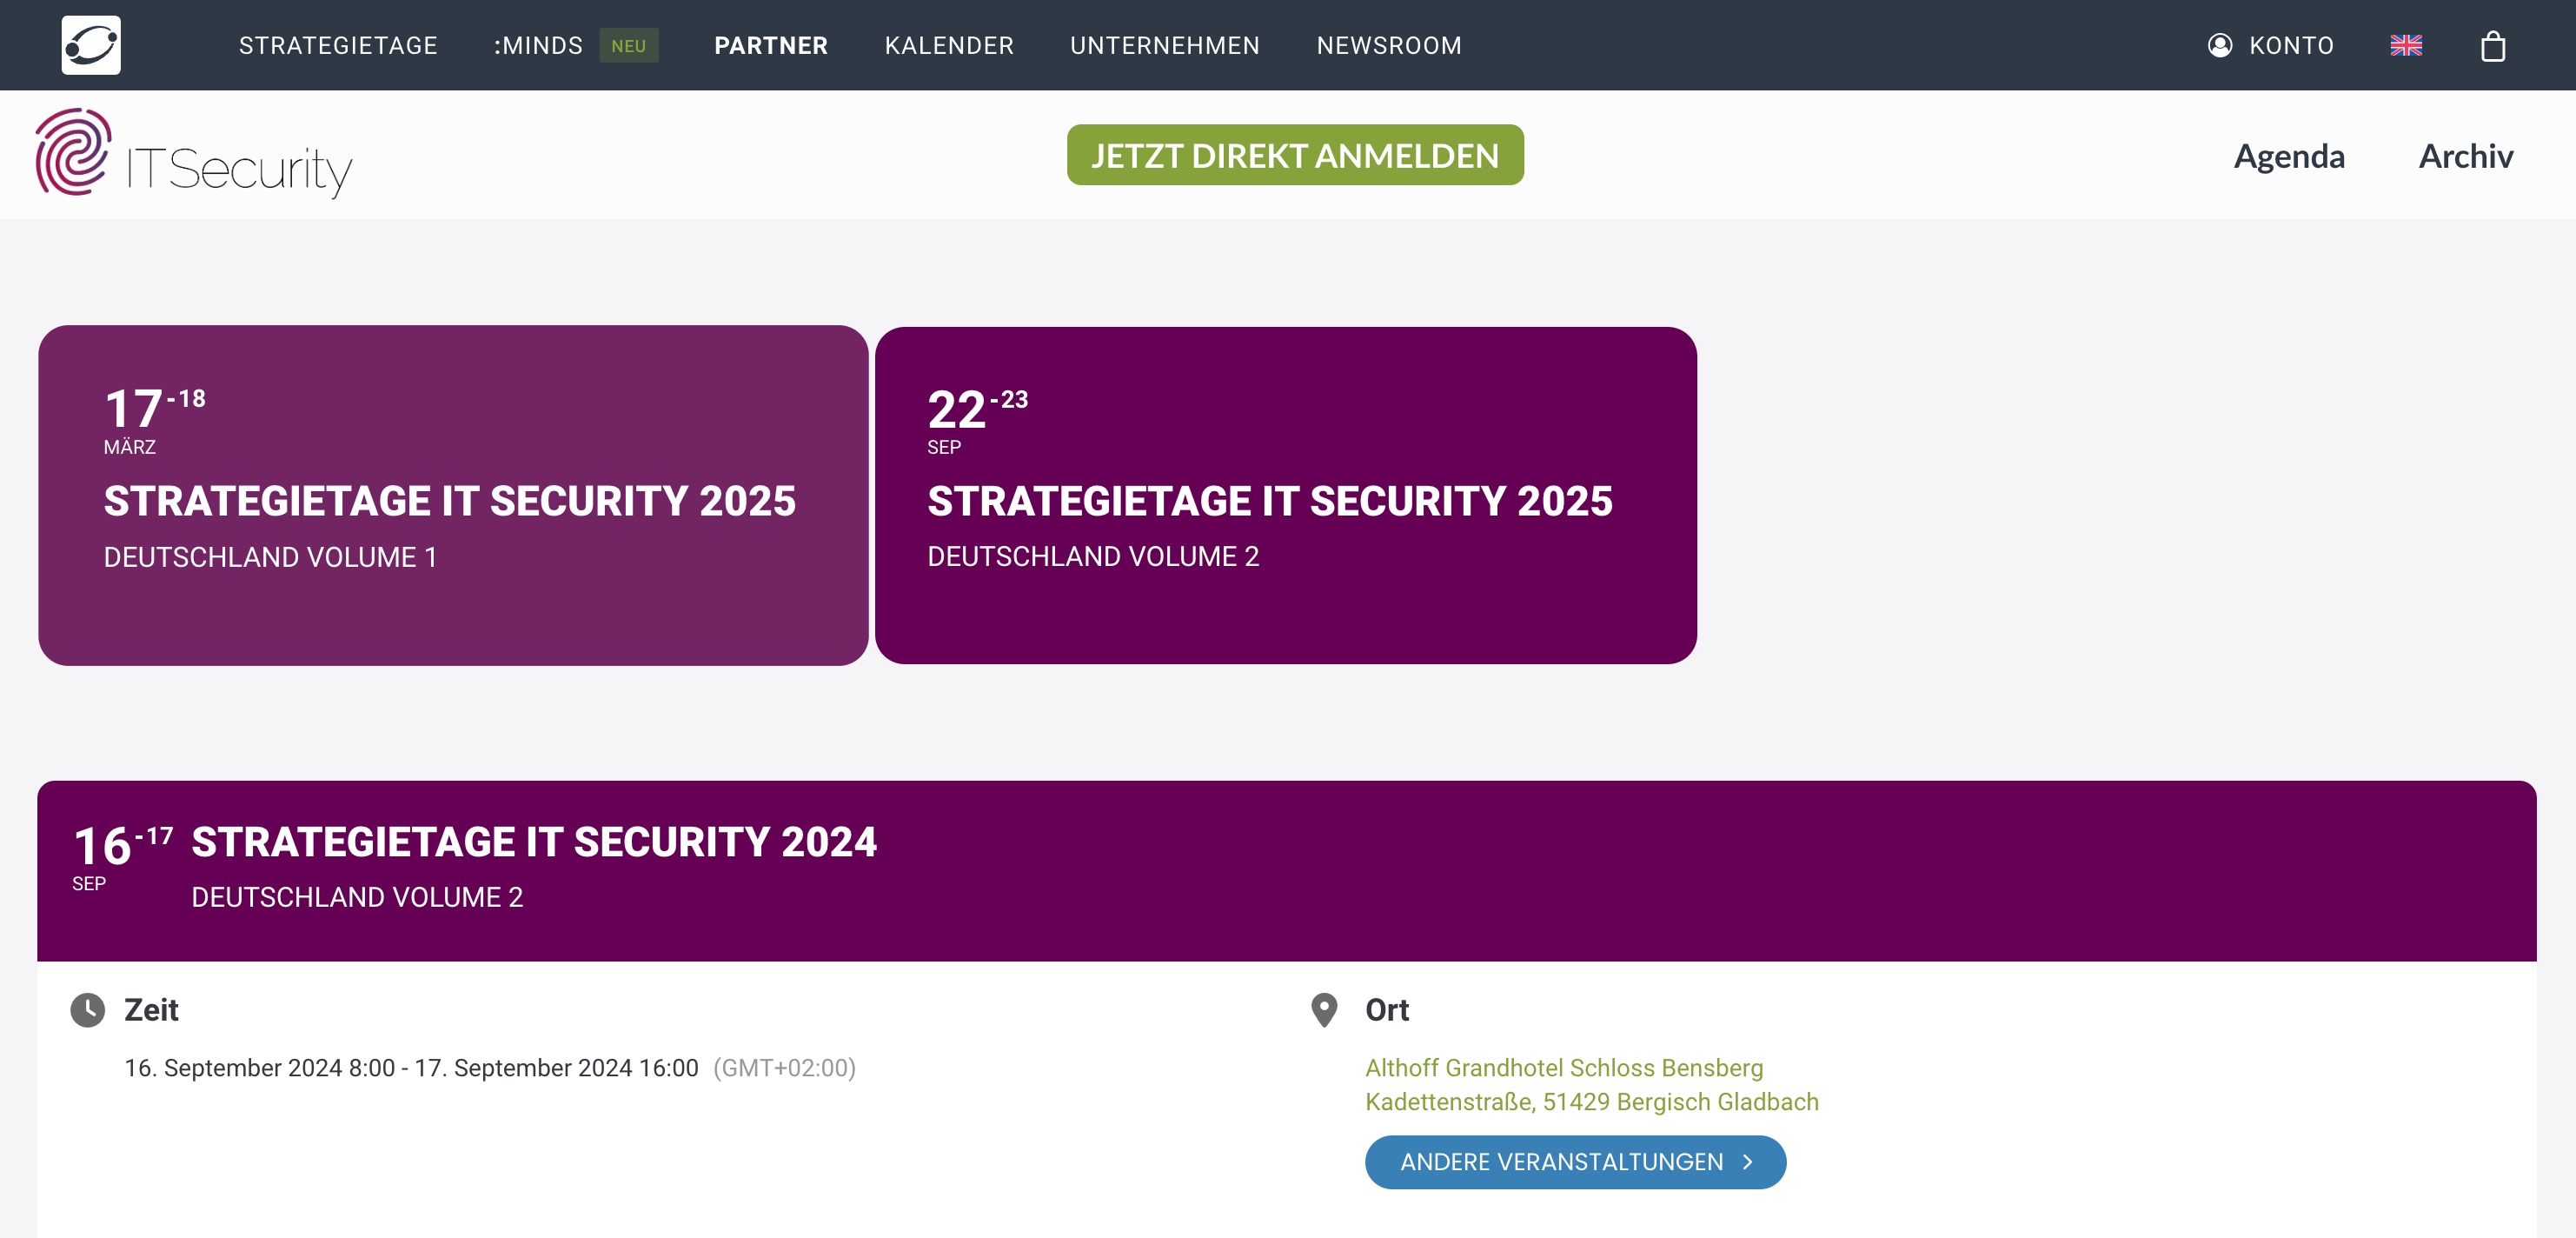This screenshot has height=1238, width=2576.
Task: Click DEUTSCHLAND VOLUME 2 under 2024 heading
Action: click(x=357, y=897)
